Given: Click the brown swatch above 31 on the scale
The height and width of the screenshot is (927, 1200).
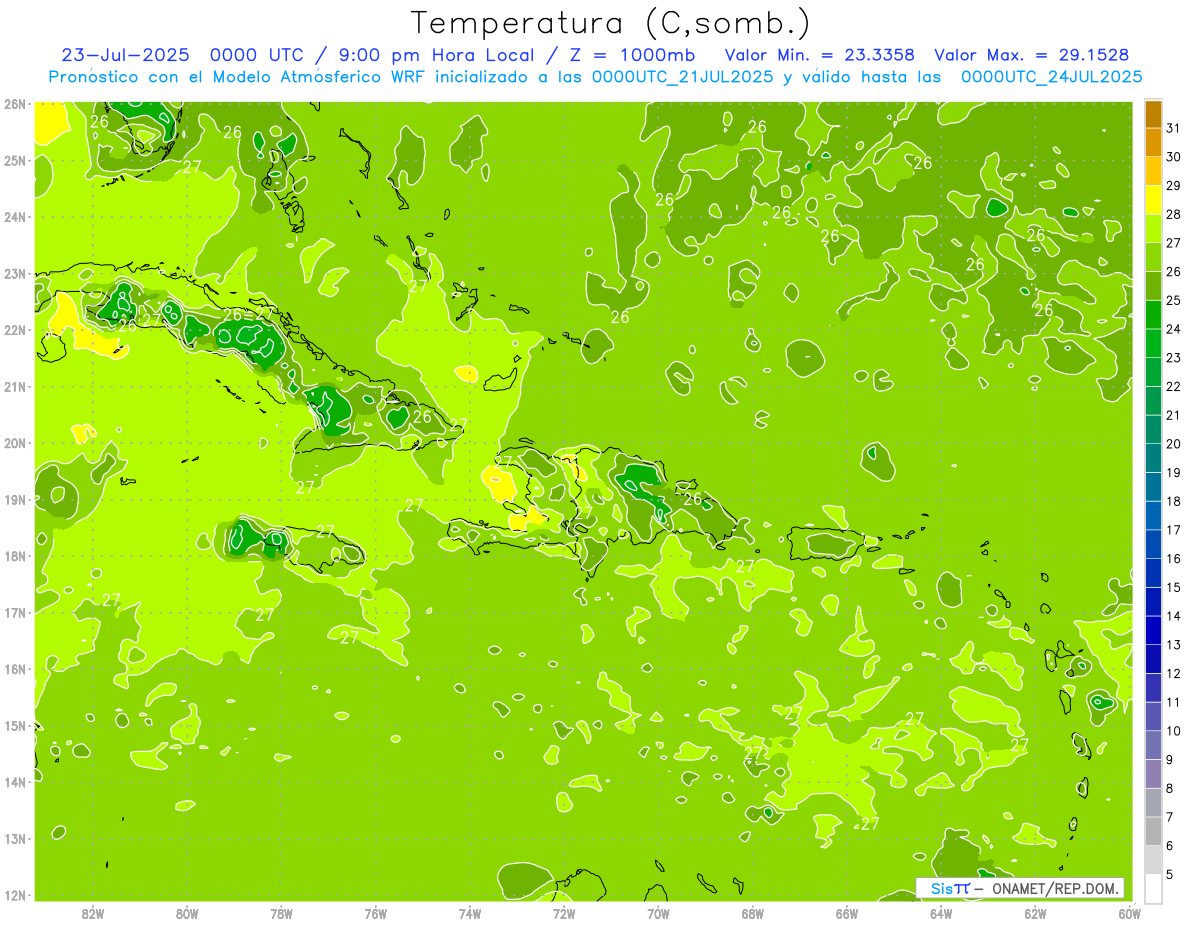Looking at the screenshot, I should pyautogui.click(x=1153, y=113).
